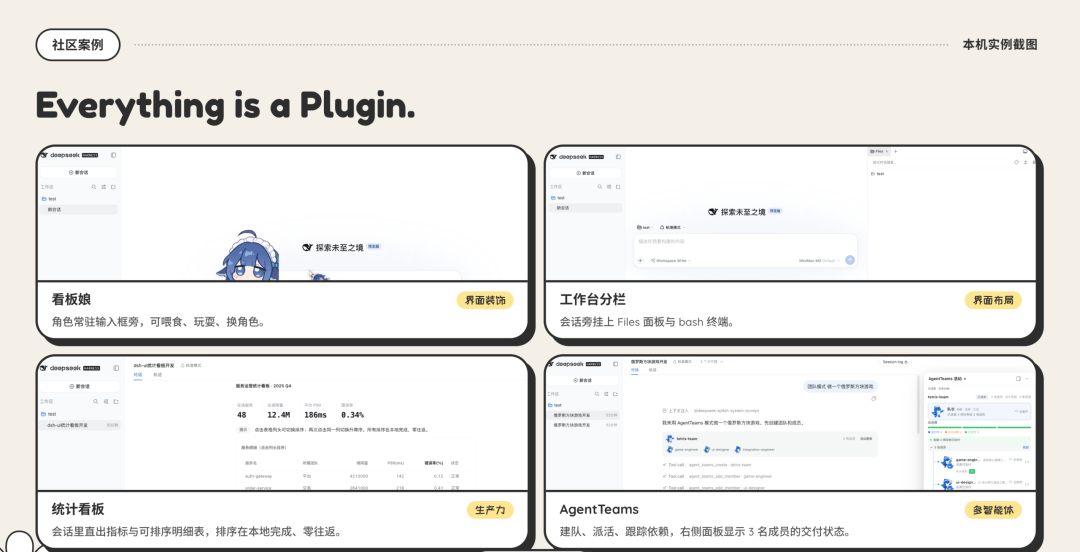
Task: Select the 多智能体 tag
Action: [993, 510]
